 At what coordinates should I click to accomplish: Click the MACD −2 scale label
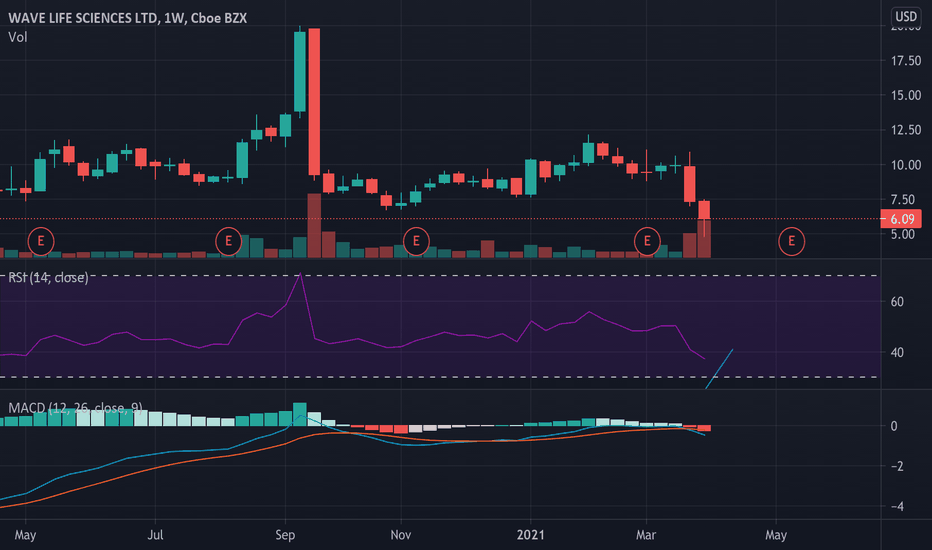coord(897,466)
